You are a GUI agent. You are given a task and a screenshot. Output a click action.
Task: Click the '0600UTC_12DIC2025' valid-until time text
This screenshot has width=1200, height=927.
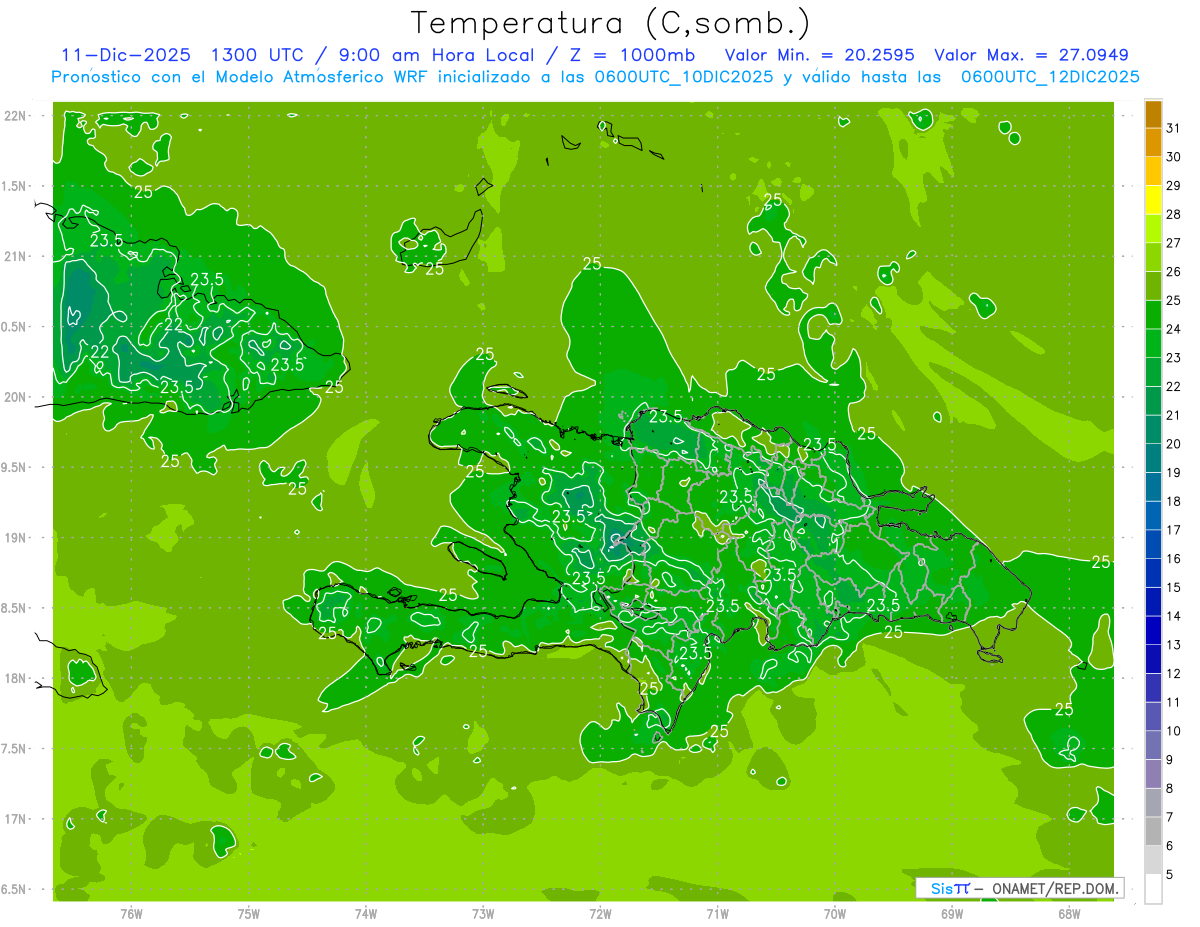[1051, 77]
